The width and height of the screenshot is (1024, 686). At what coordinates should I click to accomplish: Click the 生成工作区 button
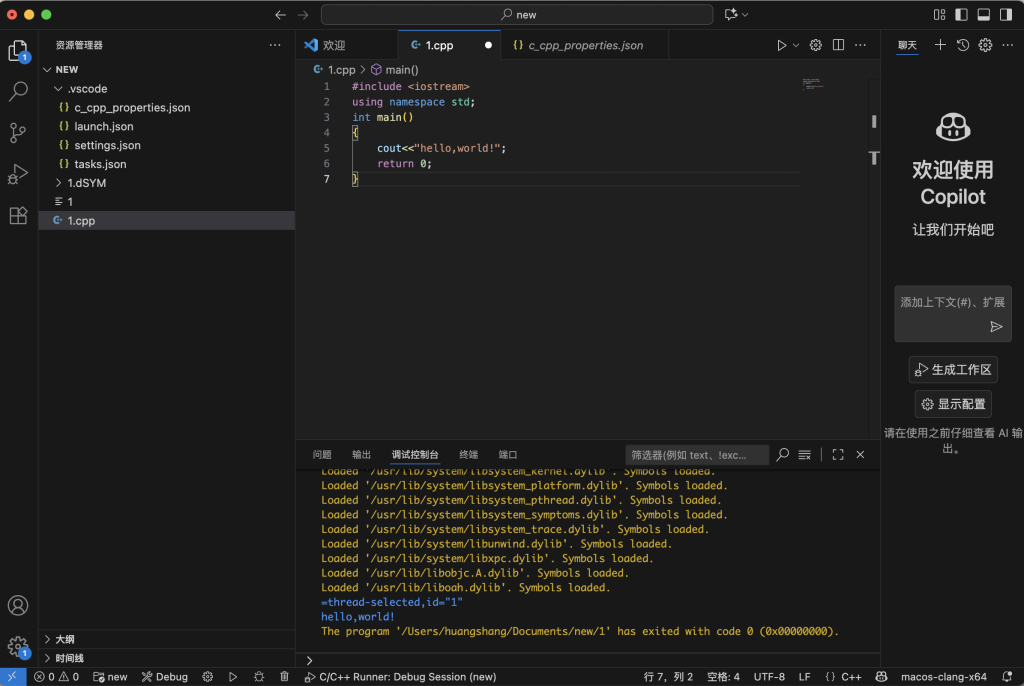coord(953,370)
